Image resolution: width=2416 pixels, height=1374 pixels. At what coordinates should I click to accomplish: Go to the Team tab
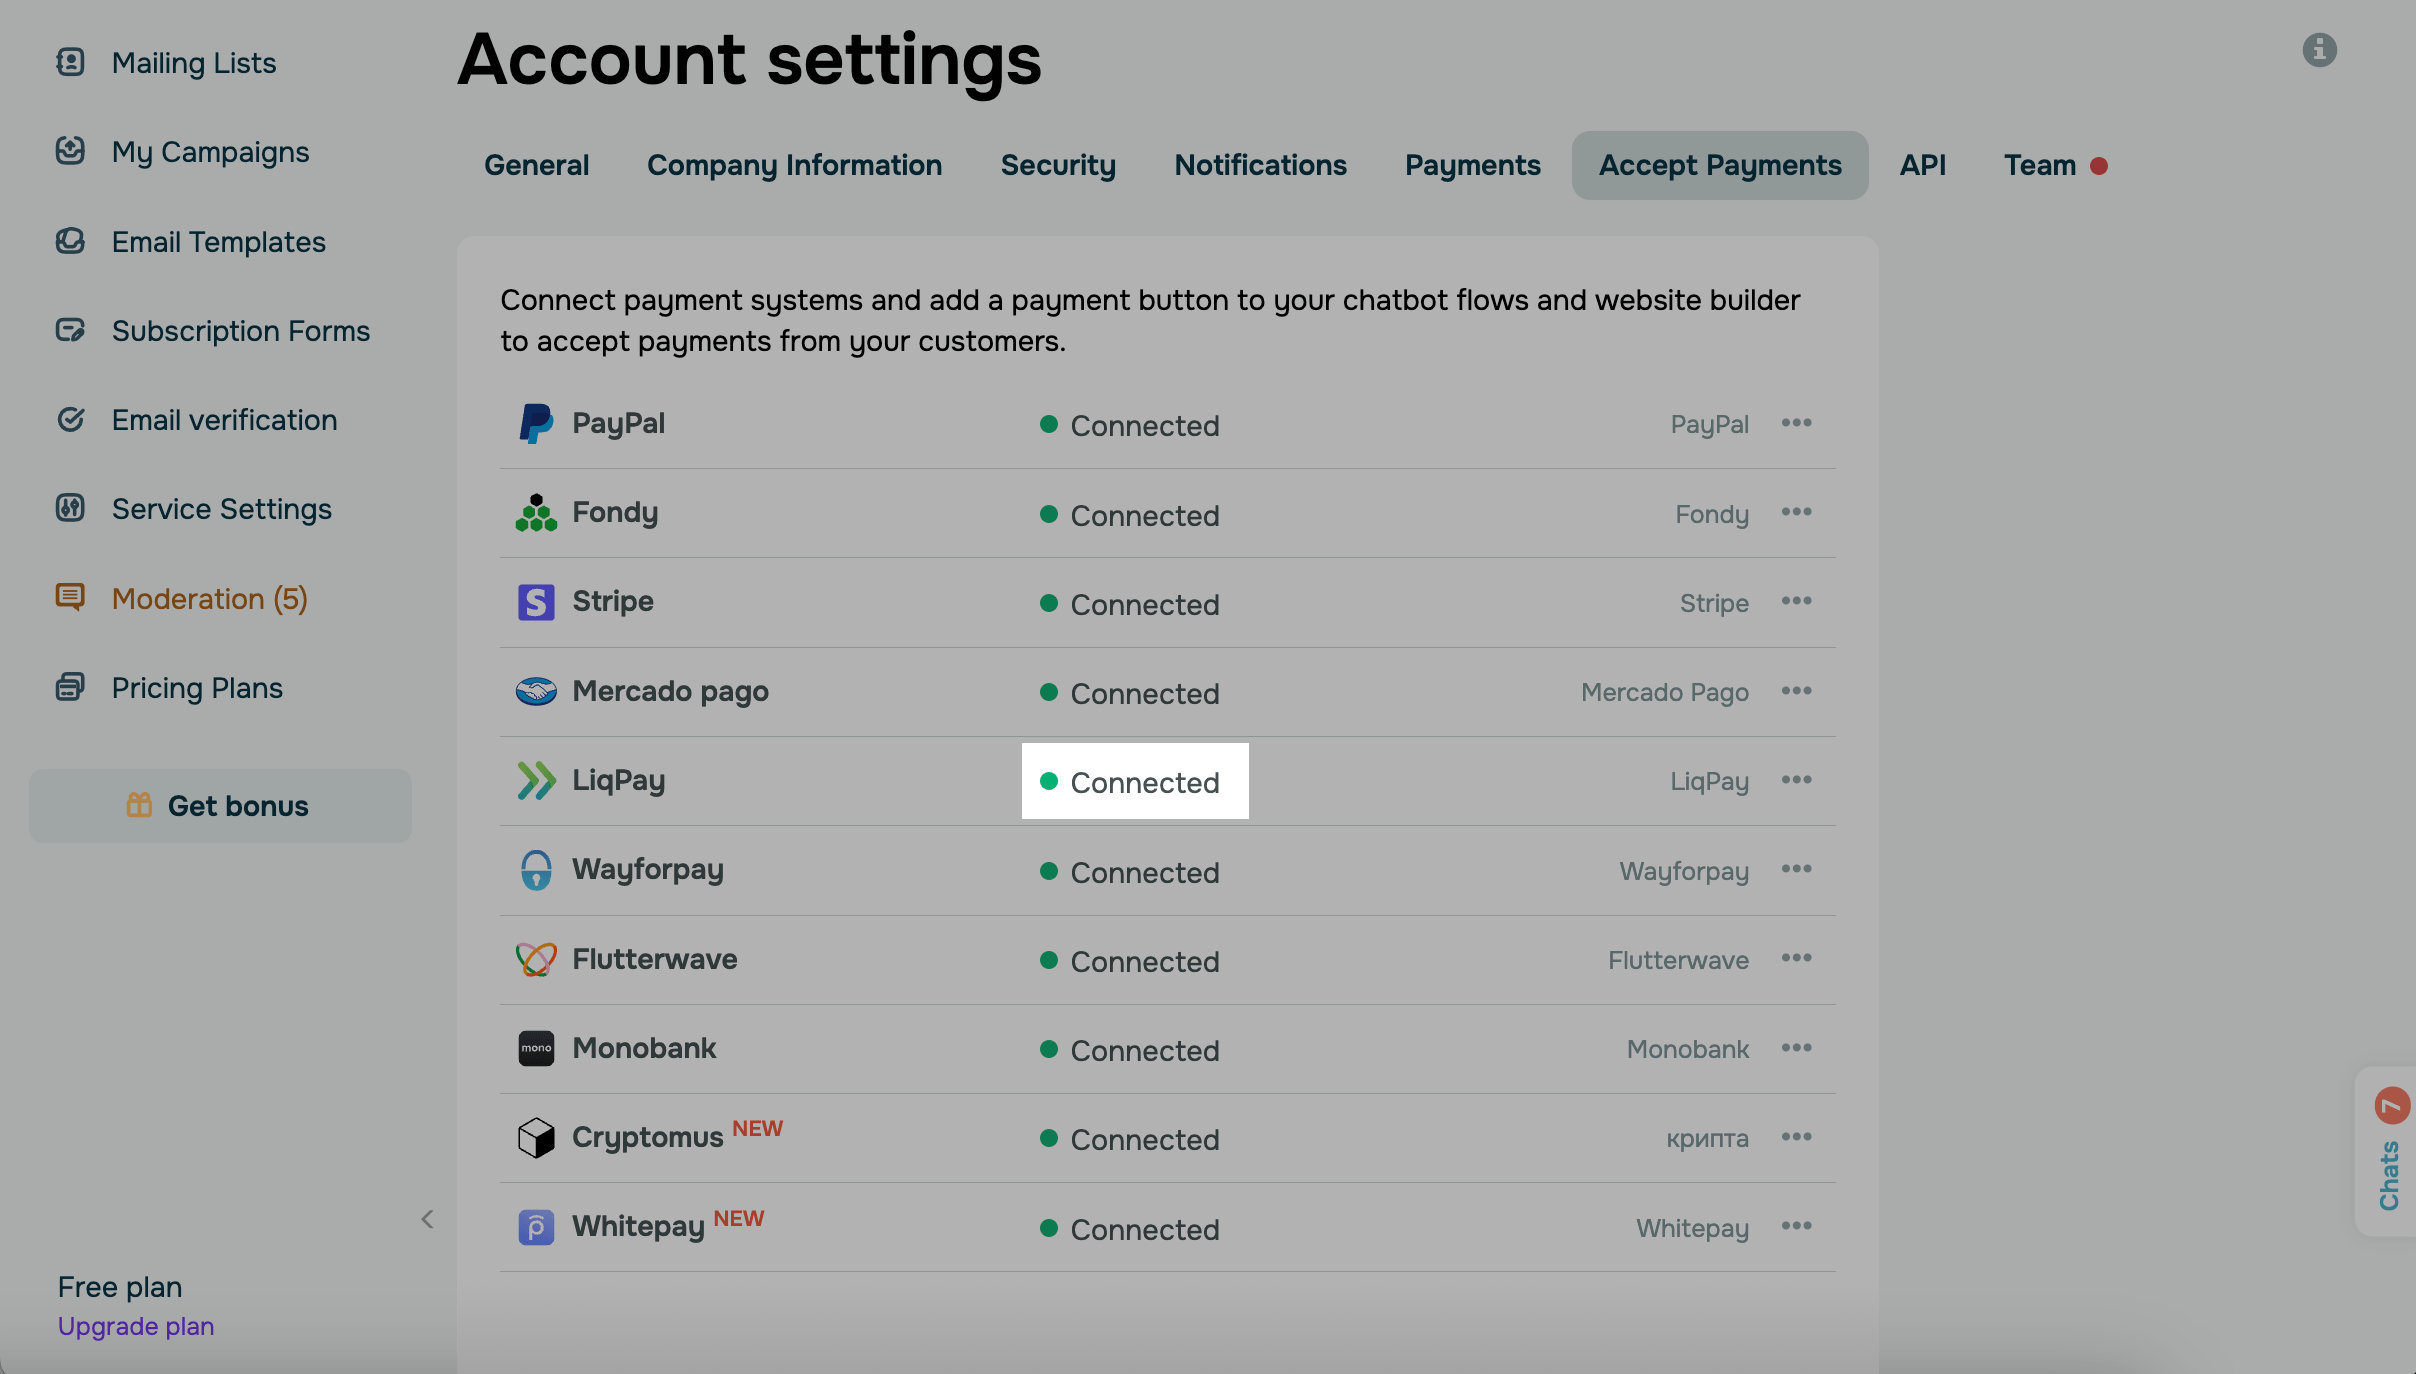click(x=2055, y=165)
